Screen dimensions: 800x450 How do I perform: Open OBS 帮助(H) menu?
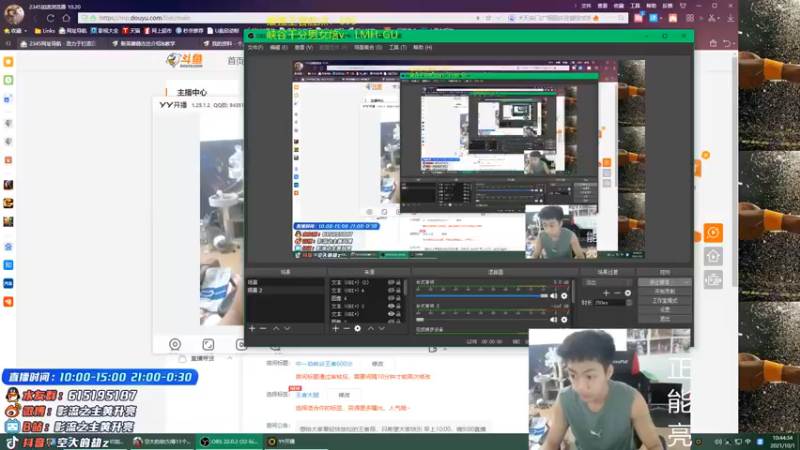point(422,47)
